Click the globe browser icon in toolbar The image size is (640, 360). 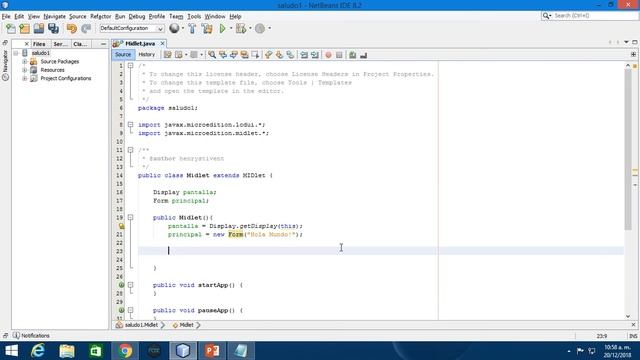174,28
